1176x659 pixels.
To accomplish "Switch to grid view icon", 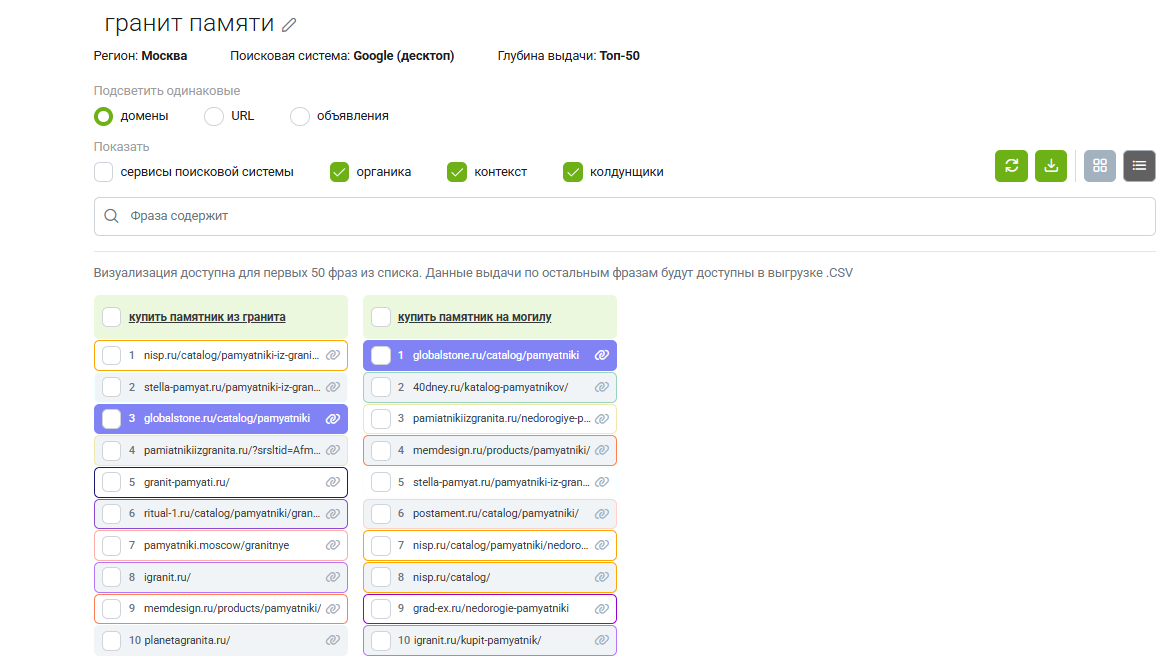I will (1100, 166).
